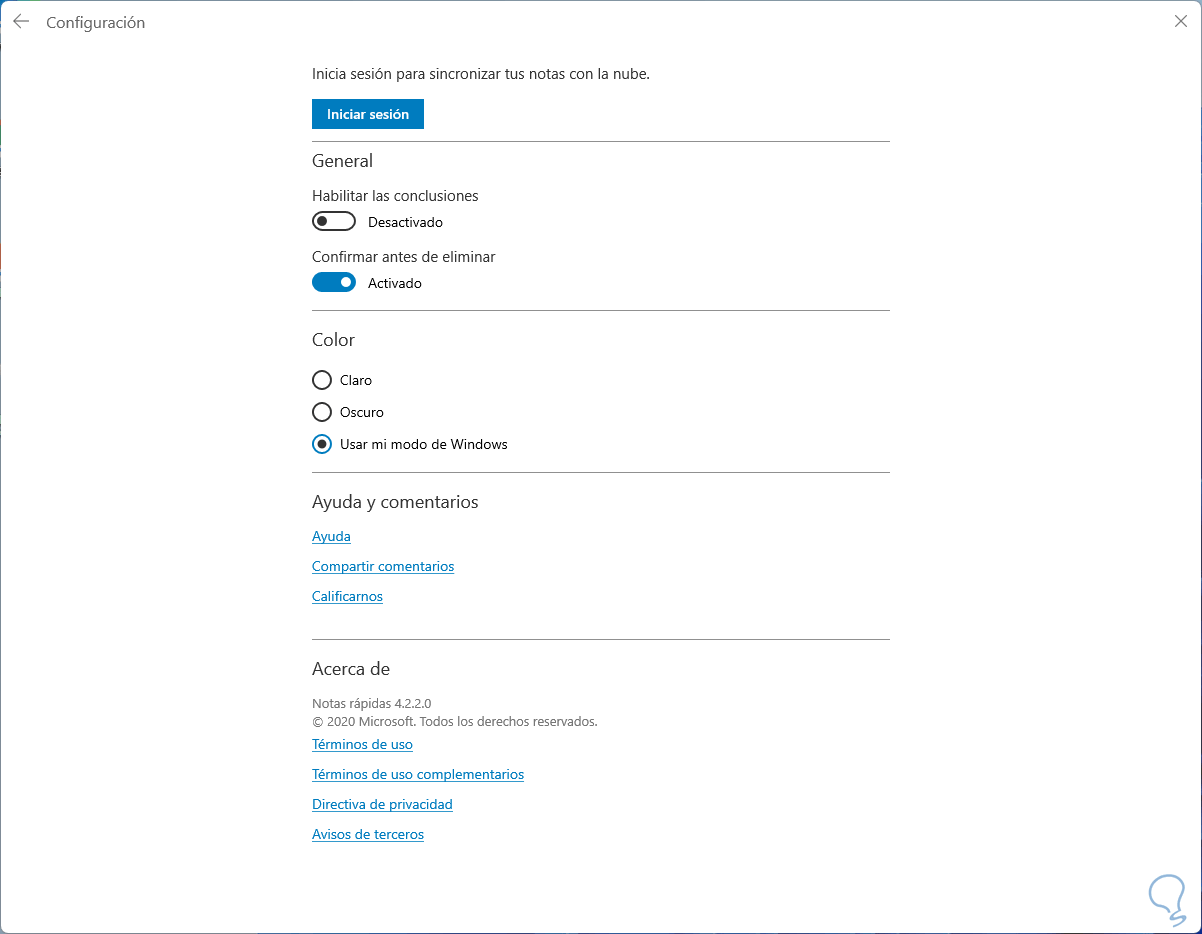Click the Desactivado status label
The image size is (1202, 934).
point(405,222)
